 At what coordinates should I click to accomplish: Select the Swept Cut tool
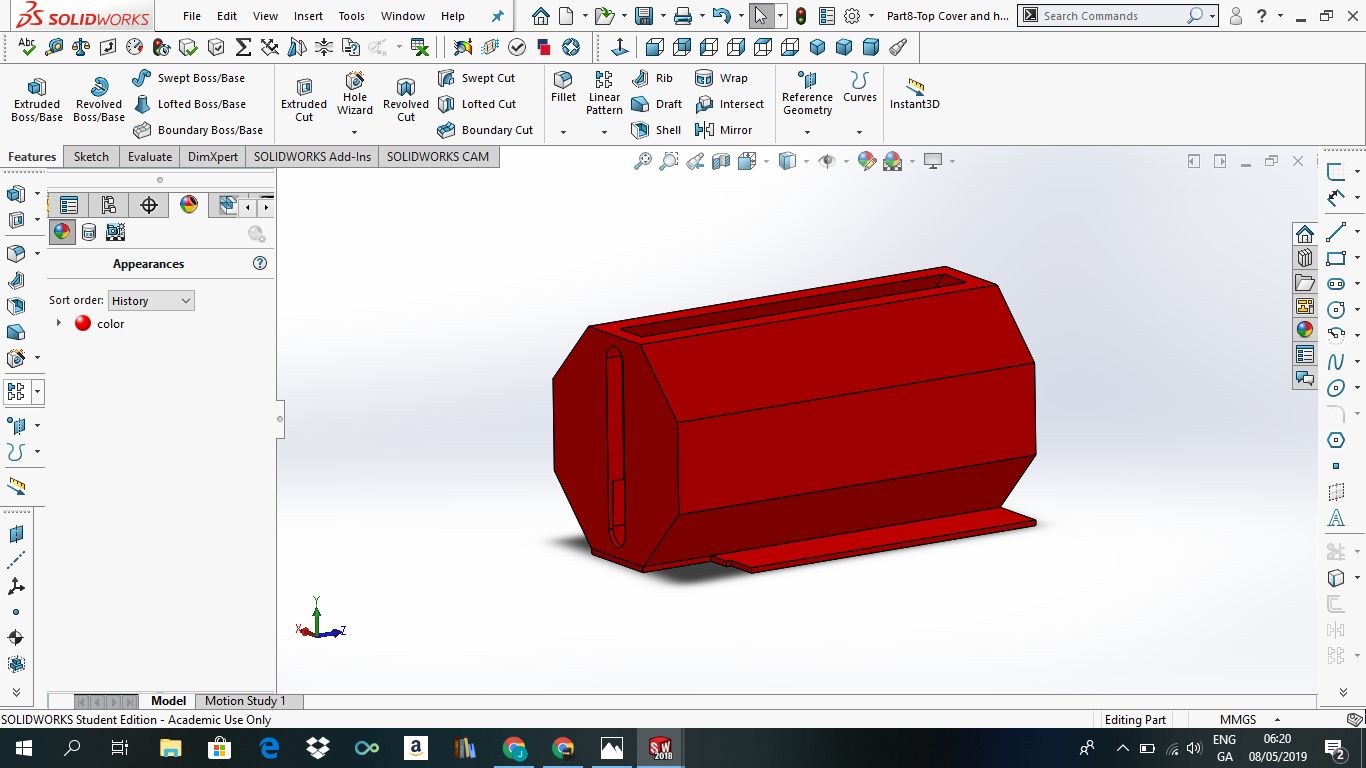coord(477,78)
